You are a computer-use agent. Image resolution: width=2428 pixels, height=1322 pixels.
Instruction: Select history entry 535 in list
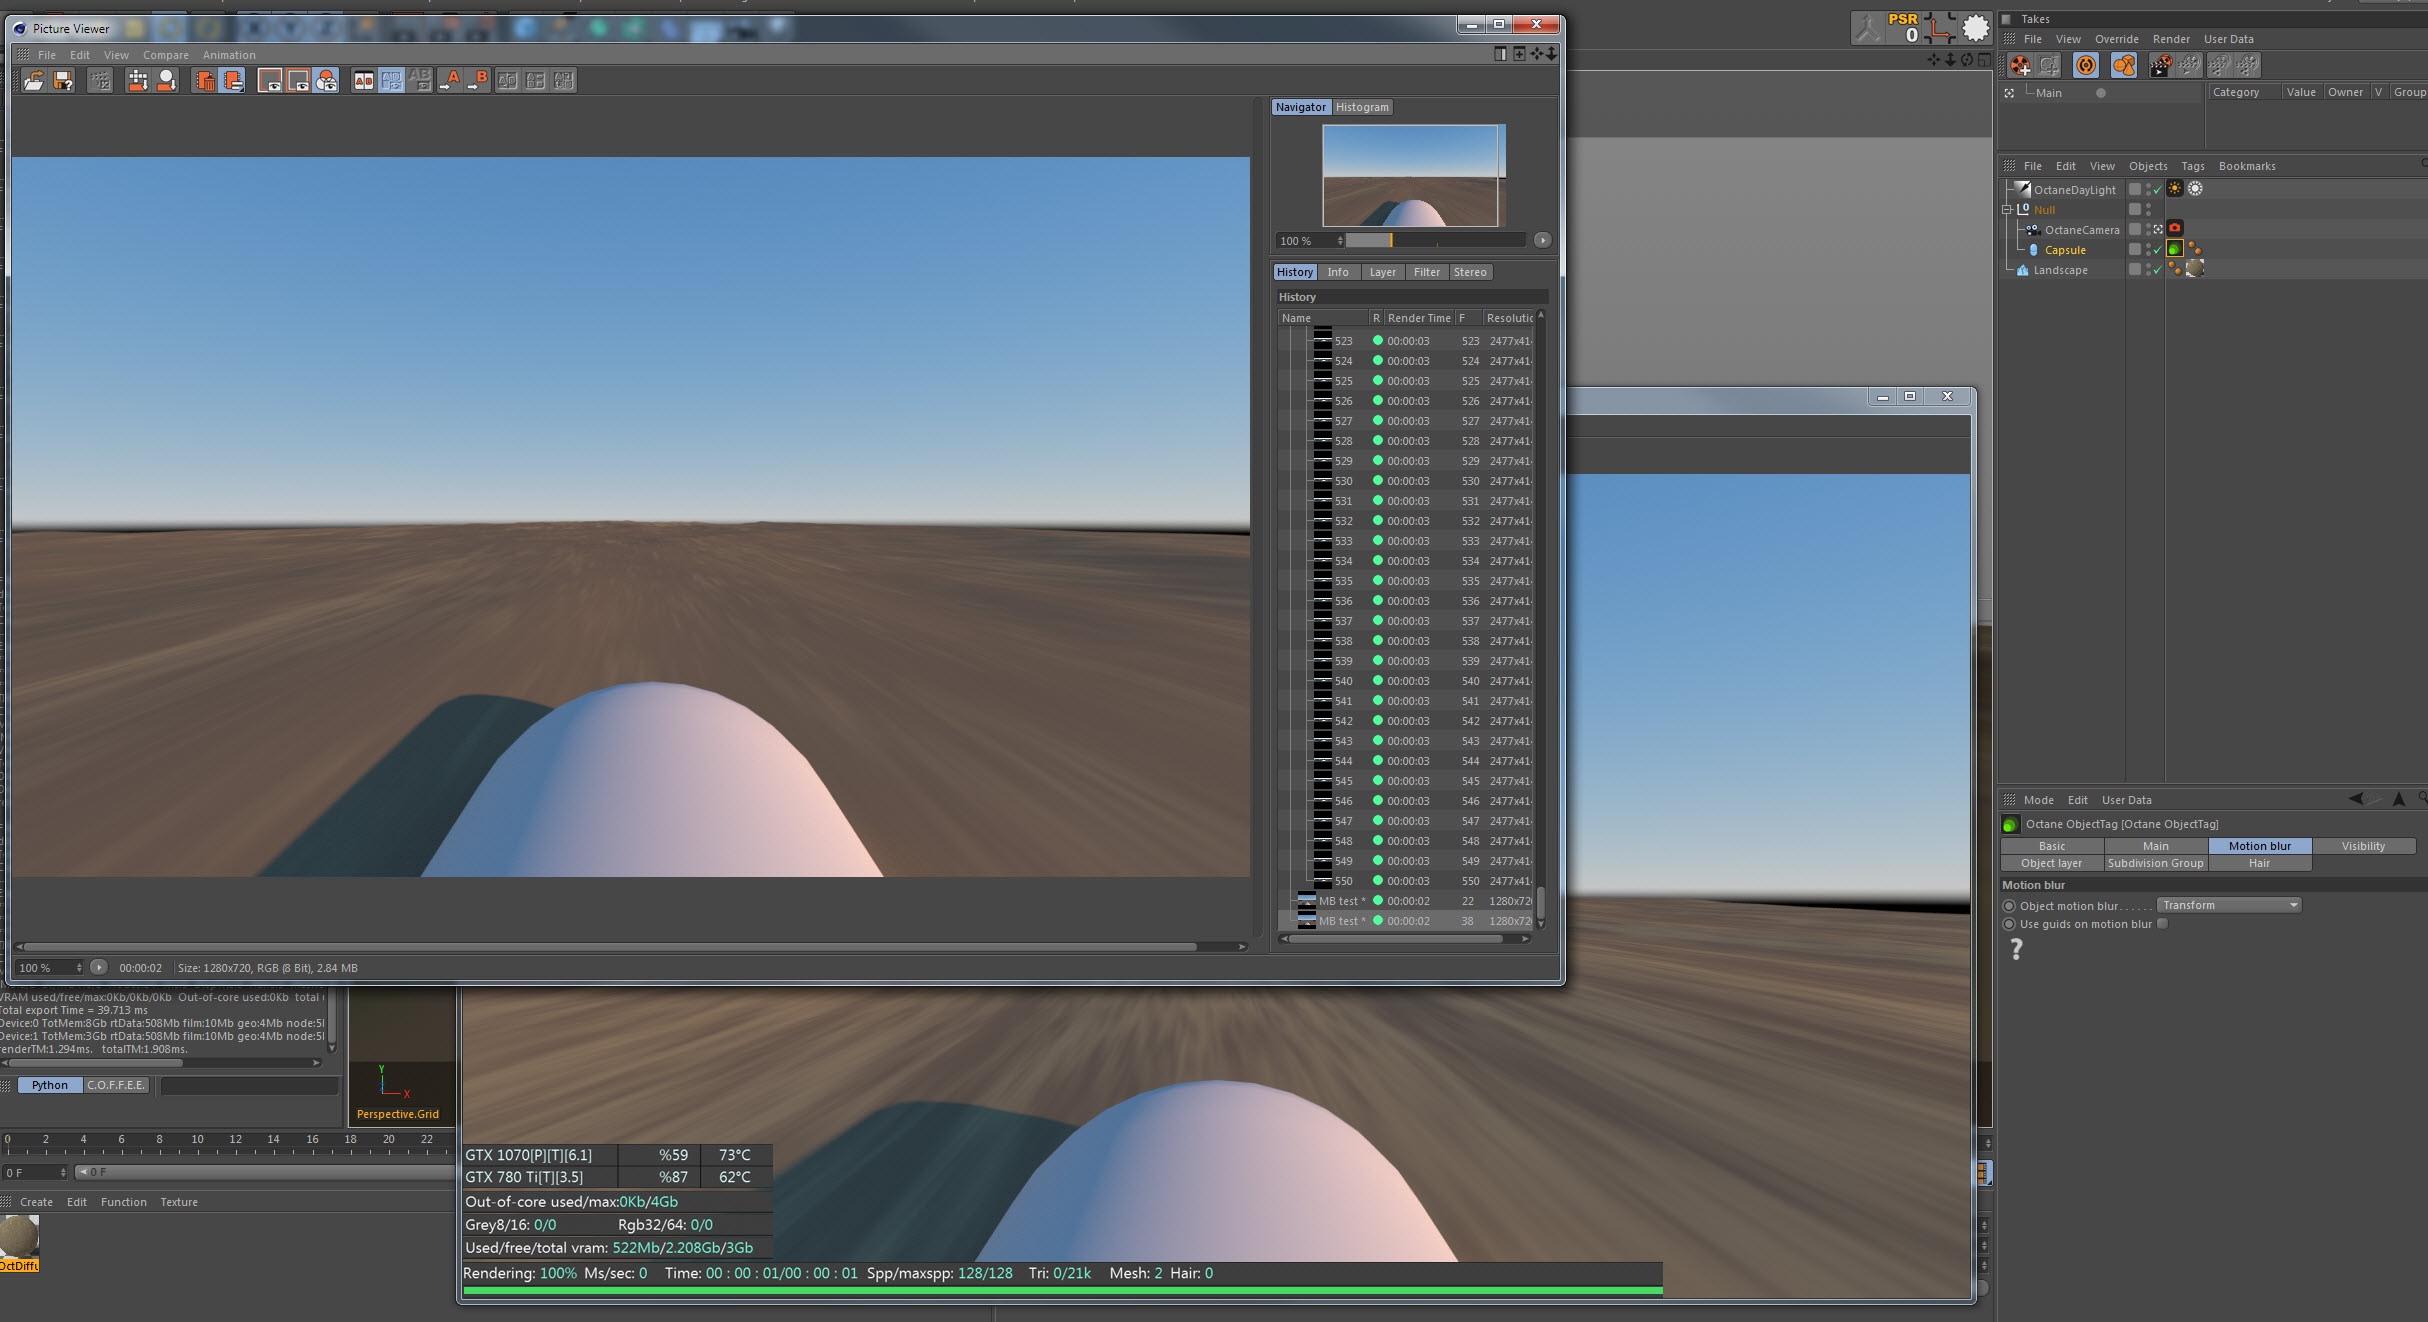coord(1343,581)
